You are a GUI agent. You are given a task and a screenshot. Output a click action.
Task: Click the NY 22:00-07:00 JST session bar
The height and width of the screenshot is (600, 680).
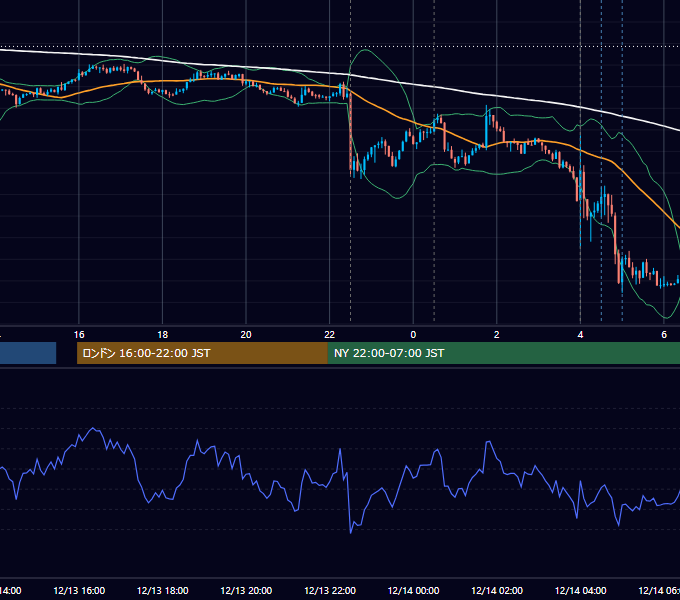coord(503,353)
